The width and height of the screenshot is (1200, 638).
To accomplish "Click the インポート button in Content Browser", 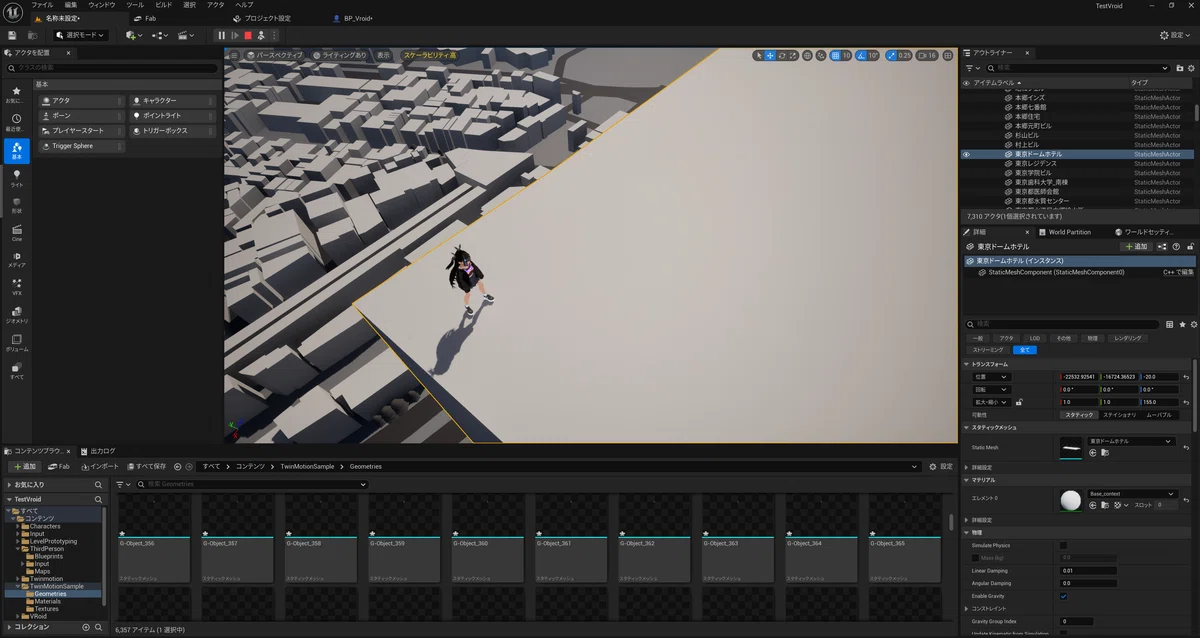I will pyautogui.click(x=100, y=466).
